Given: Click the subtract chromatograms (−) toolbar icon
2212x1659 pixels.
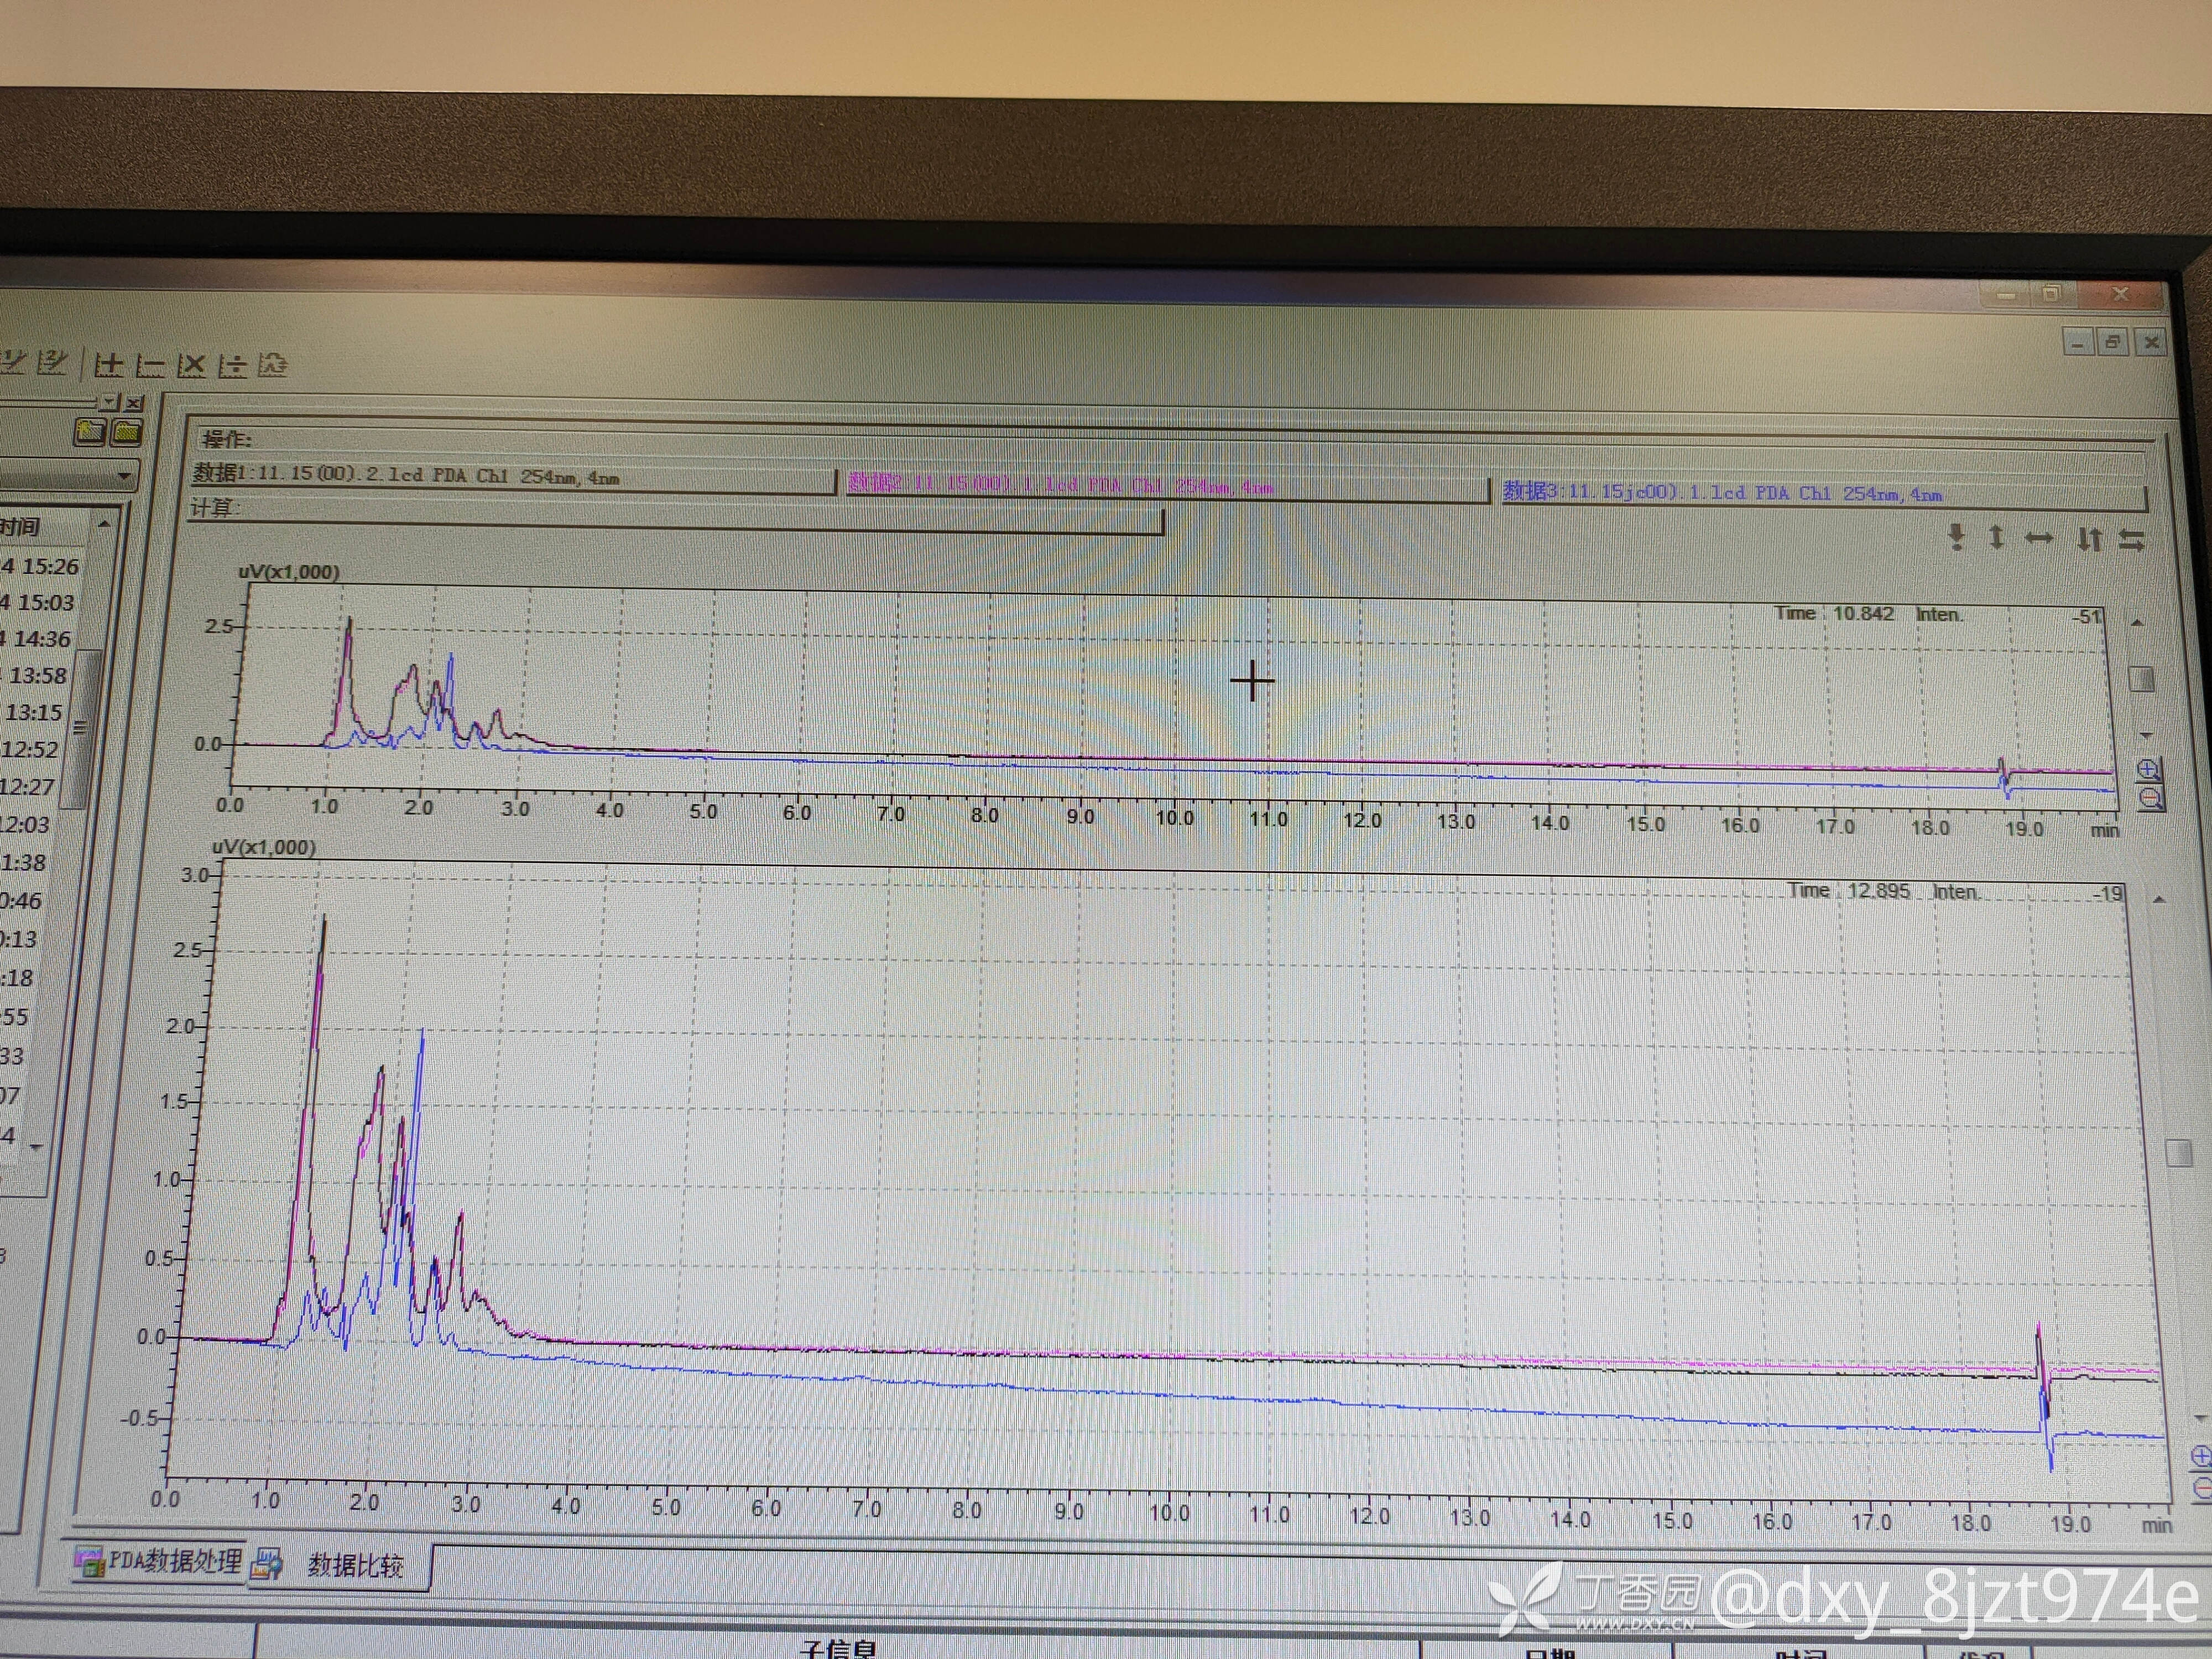Looking at the screenshot, I should coord(150,366).
